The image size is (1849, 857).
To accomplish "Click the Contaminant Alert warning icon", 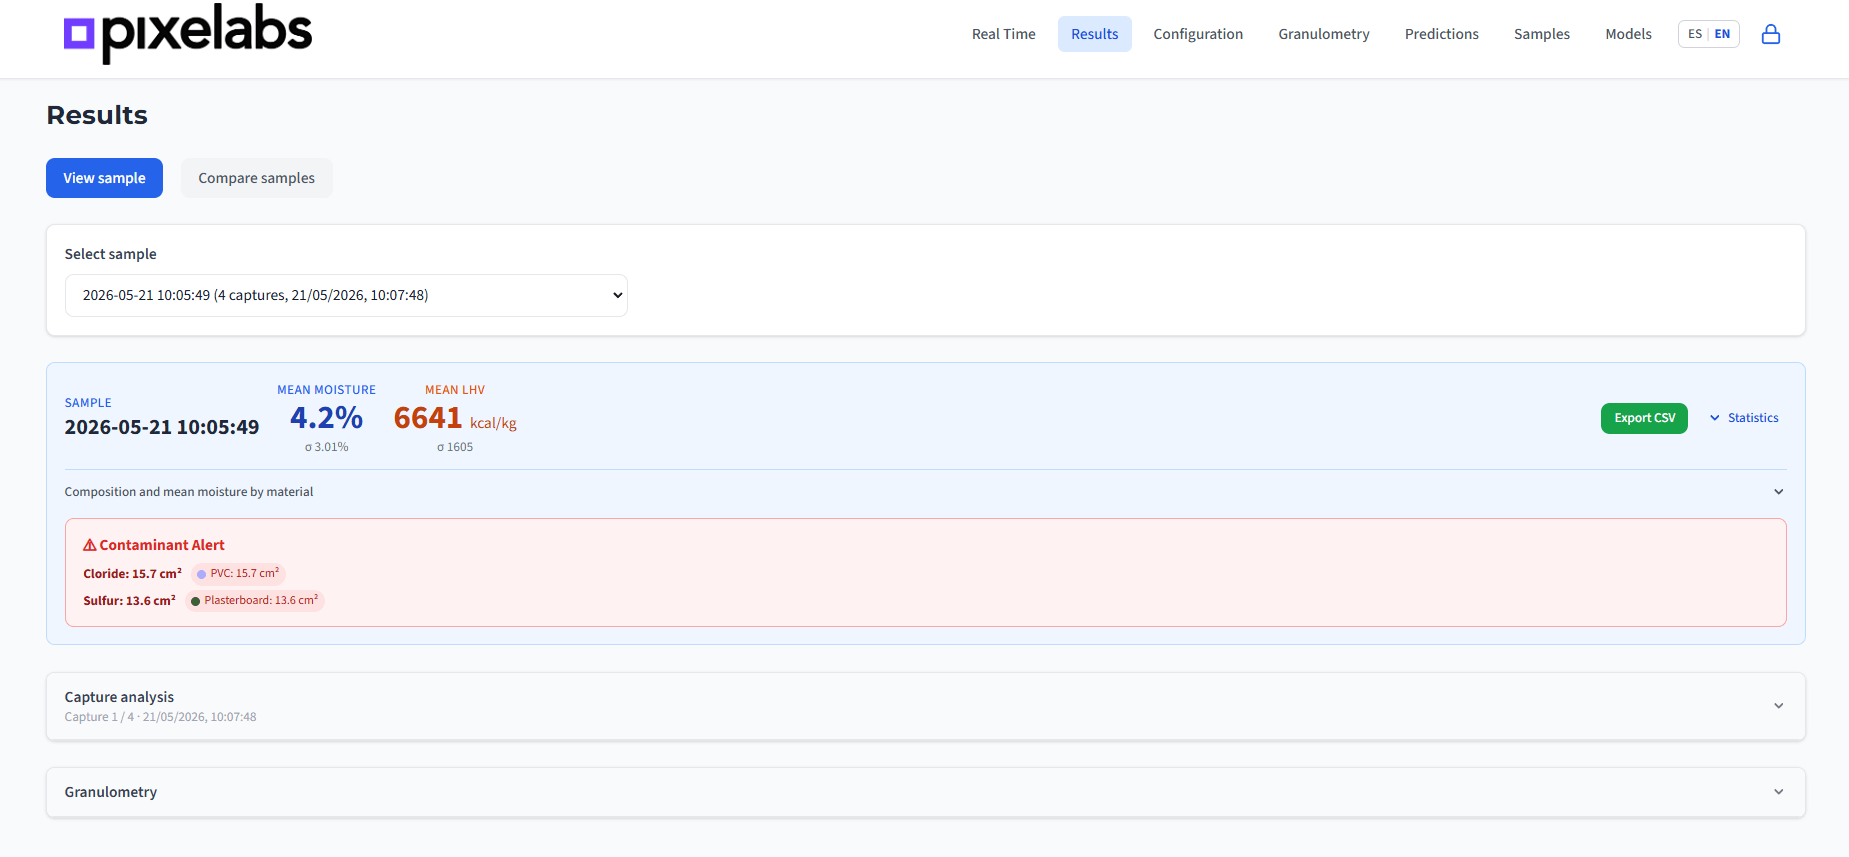I will (x=90, y=545).
